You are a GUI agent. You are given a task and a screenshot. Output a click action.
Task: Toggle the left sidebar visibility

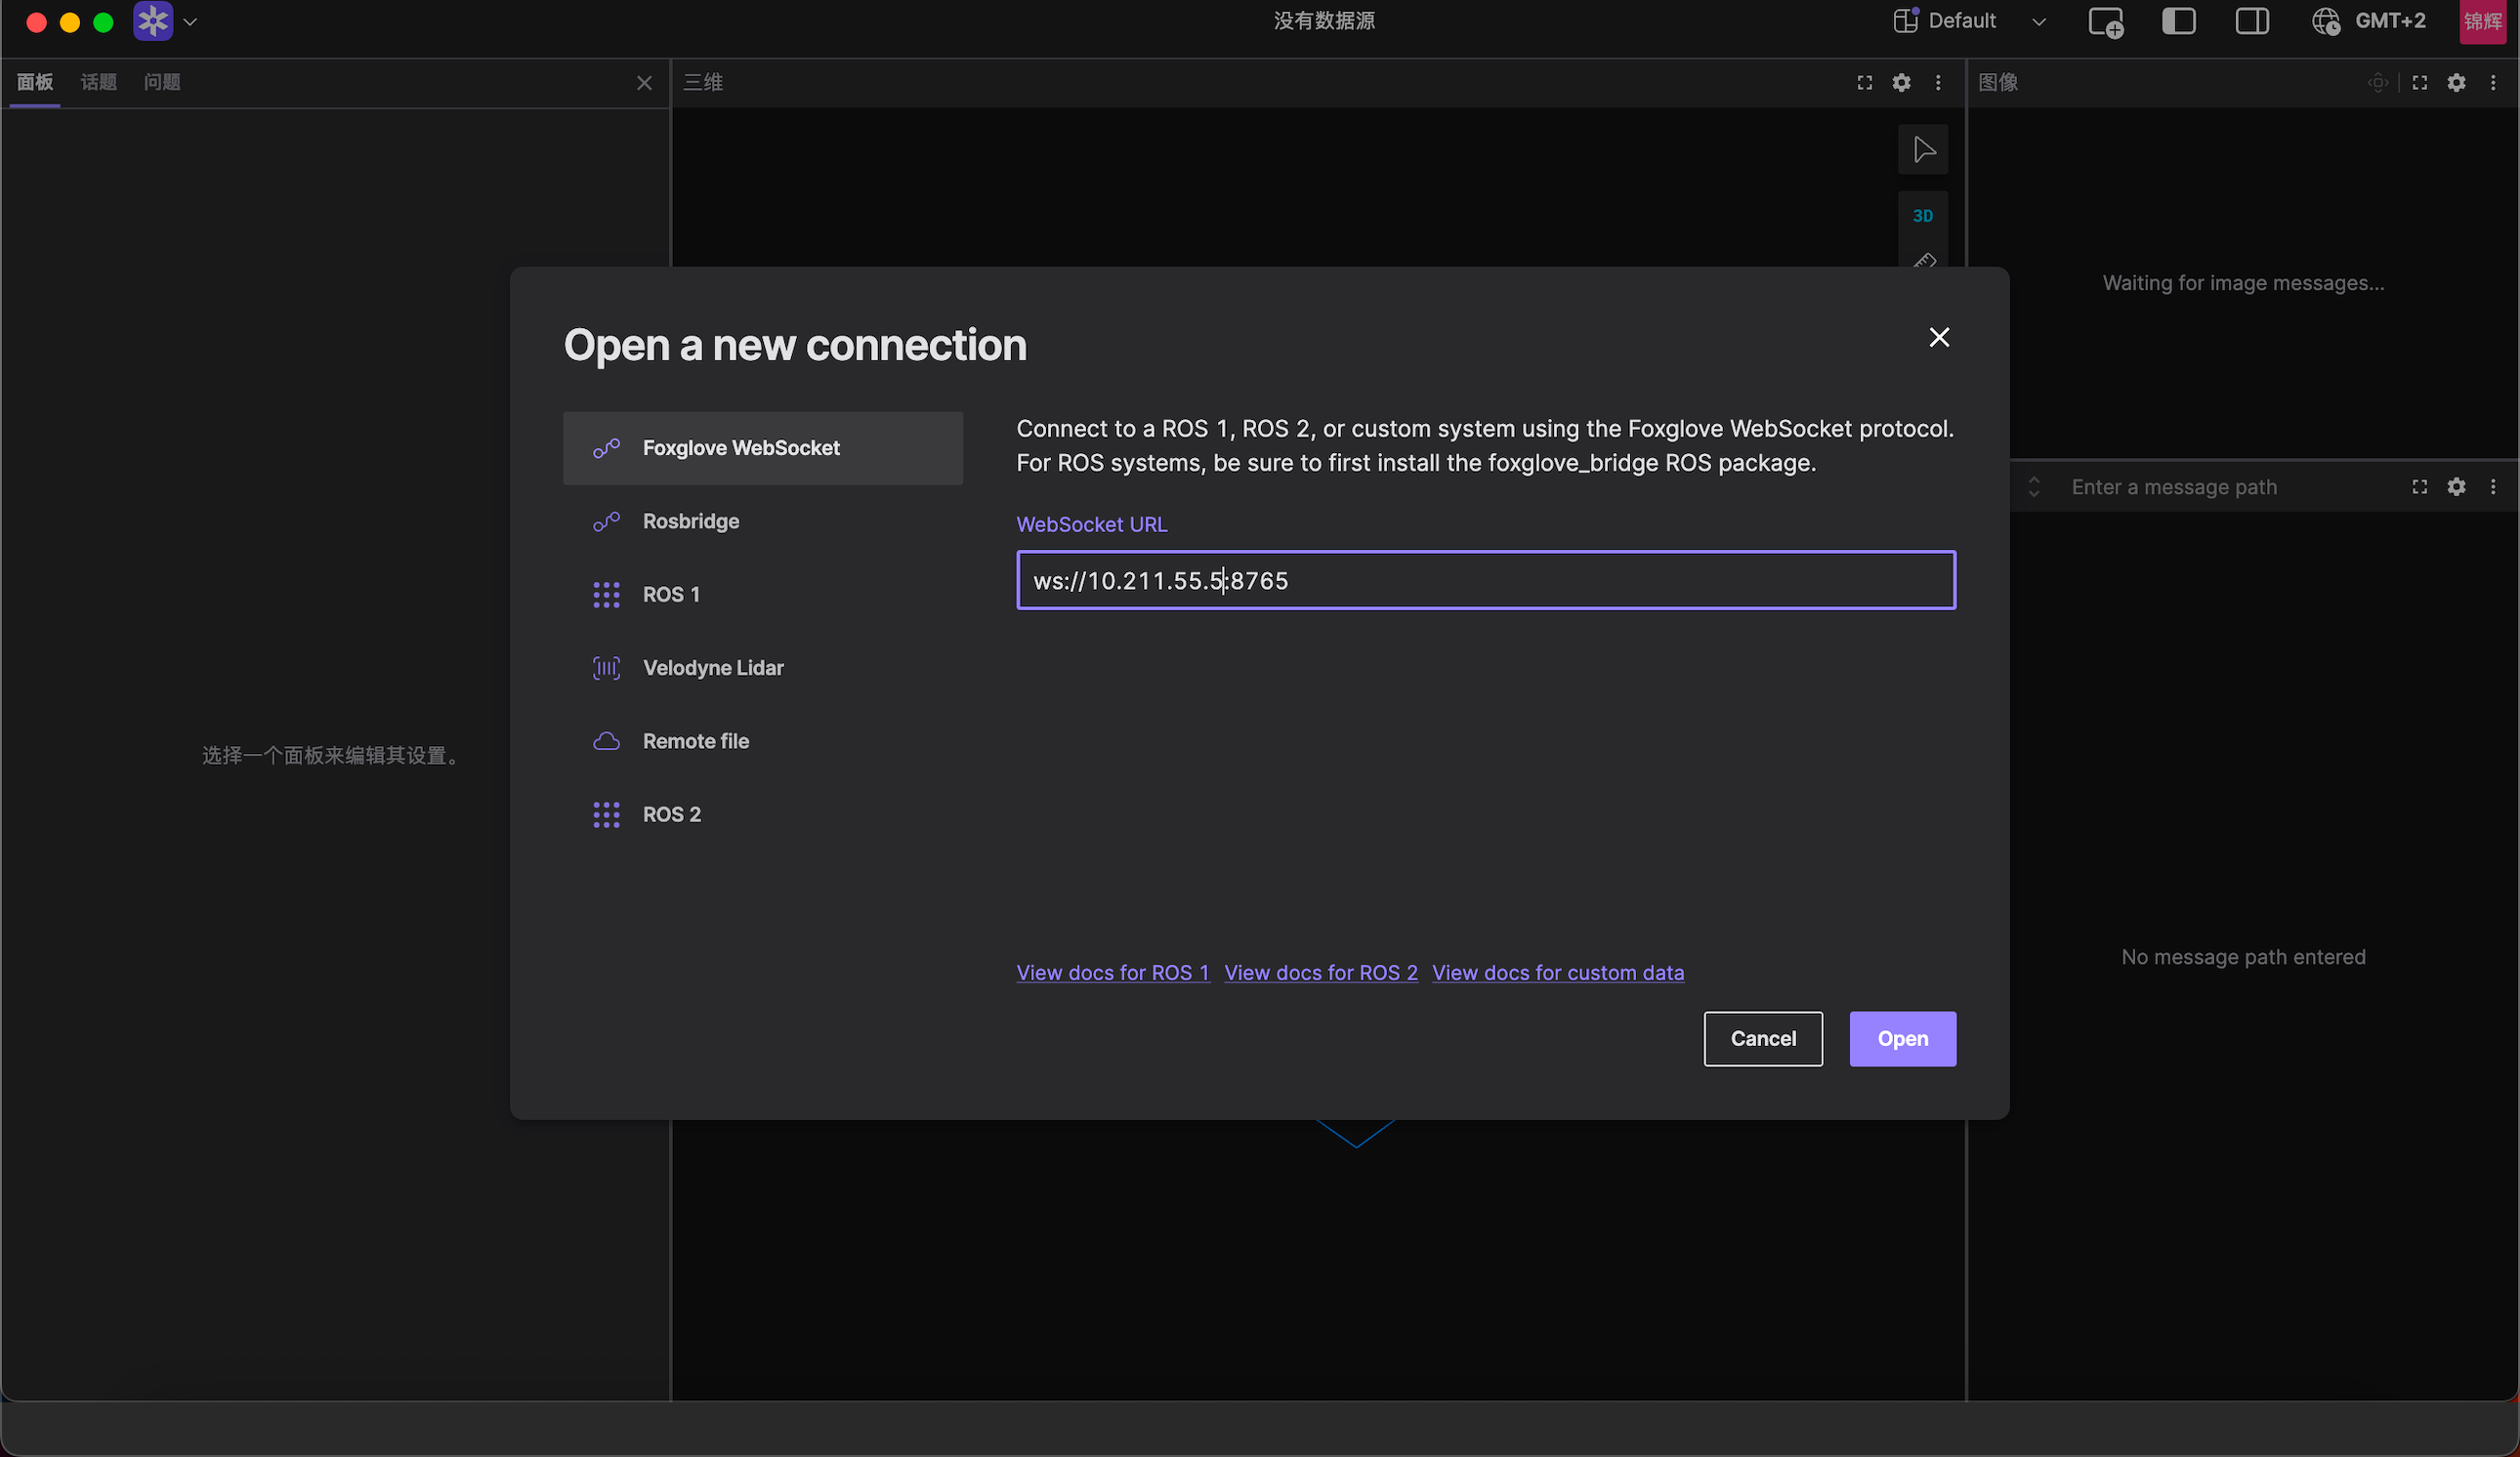coord(2179,22)
